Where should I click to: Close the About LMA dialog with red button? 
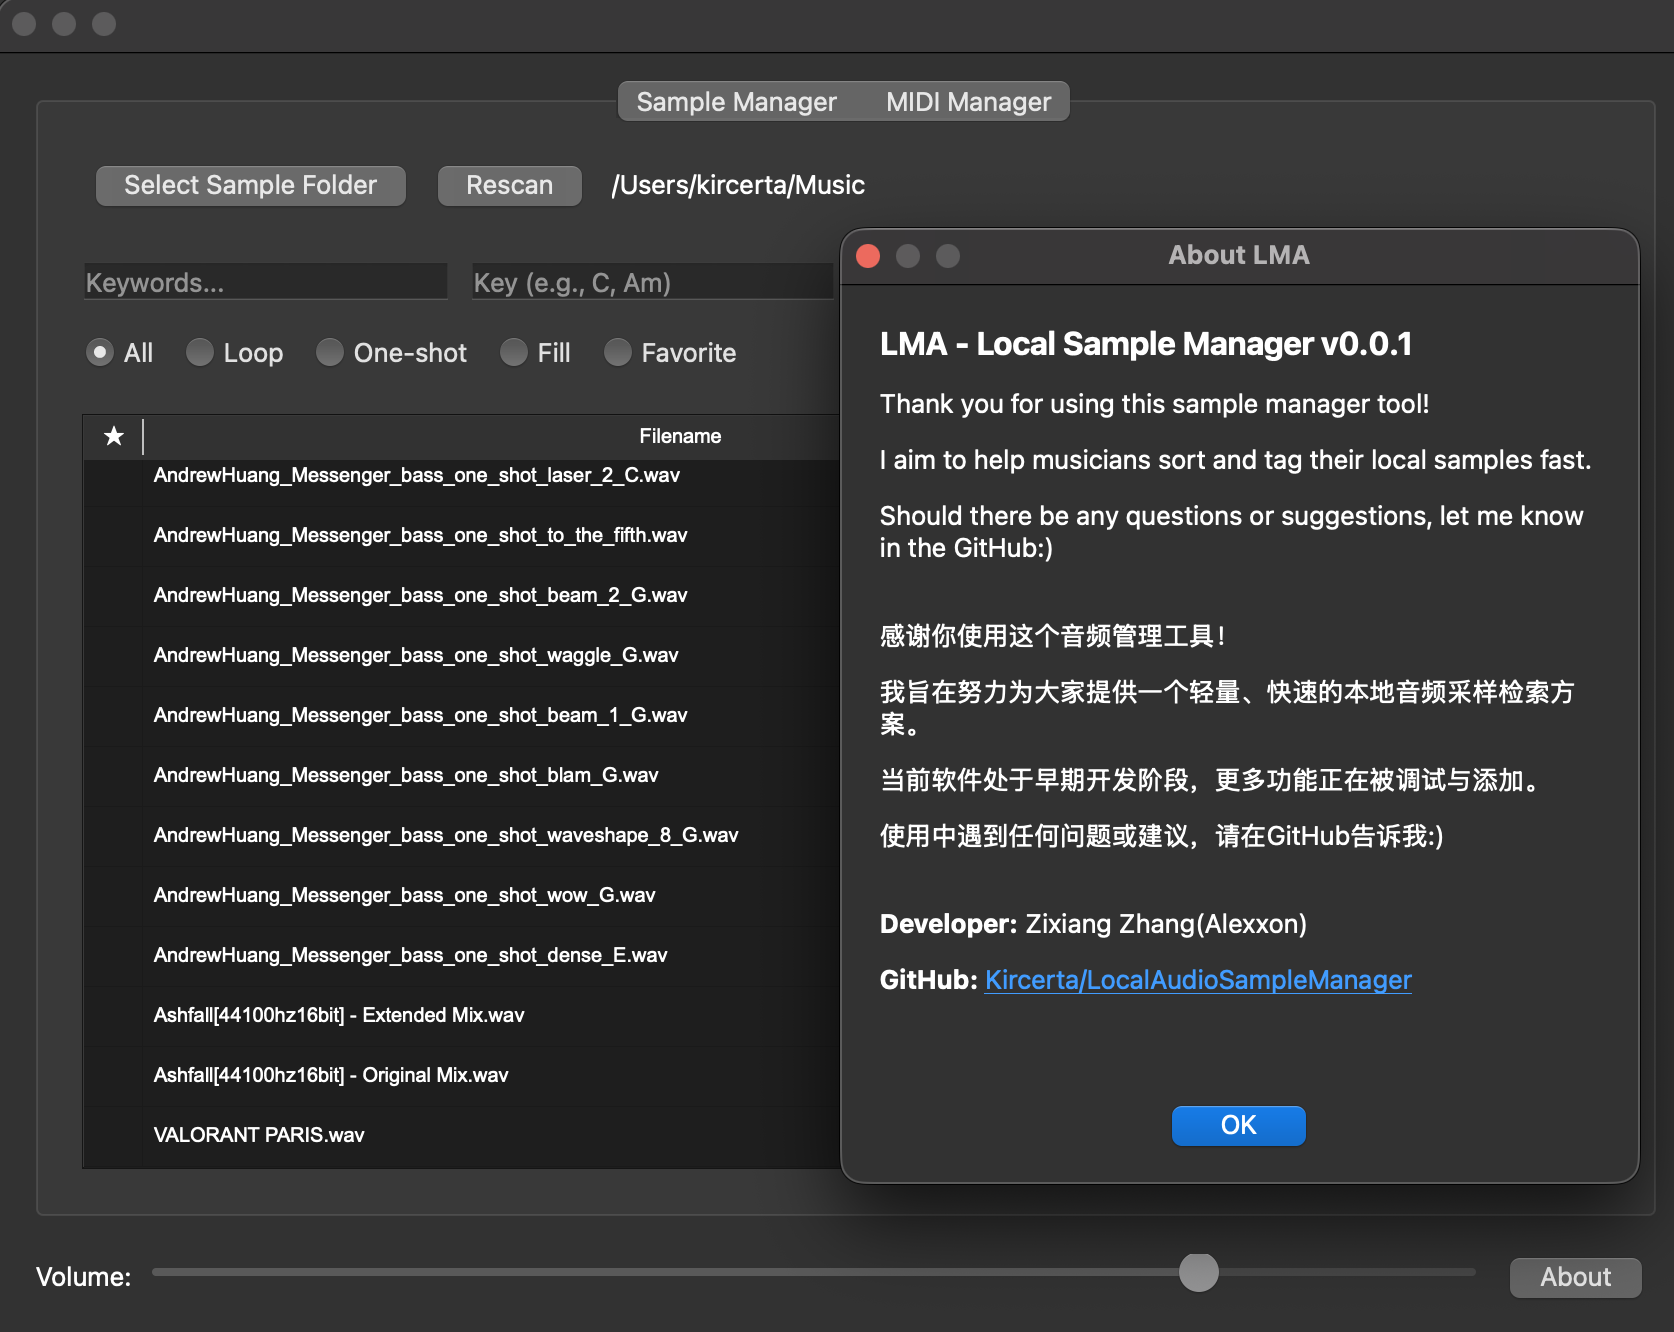pos(868,256)
